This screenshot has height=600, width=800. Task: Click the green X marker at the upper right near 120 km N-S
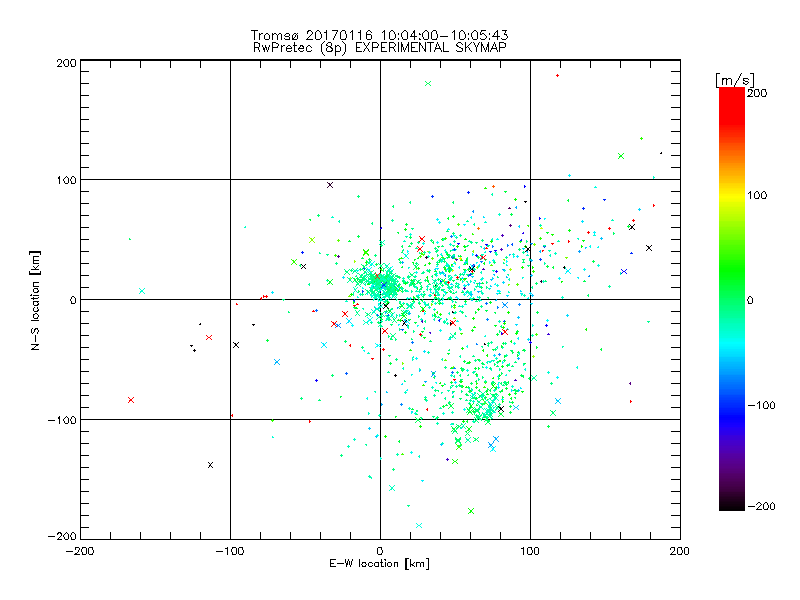point(621,156)
